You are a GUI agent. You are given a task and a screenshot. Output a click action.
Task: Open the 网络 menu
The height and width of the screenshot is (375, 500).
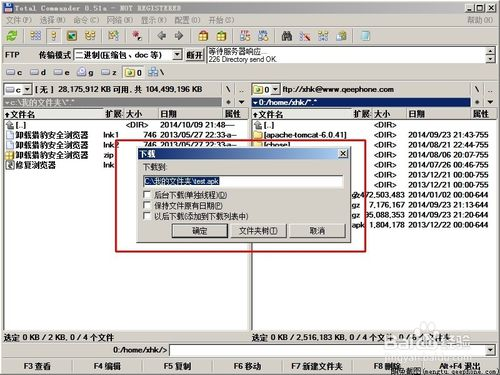pyautogui.click(x=120, y=20)
